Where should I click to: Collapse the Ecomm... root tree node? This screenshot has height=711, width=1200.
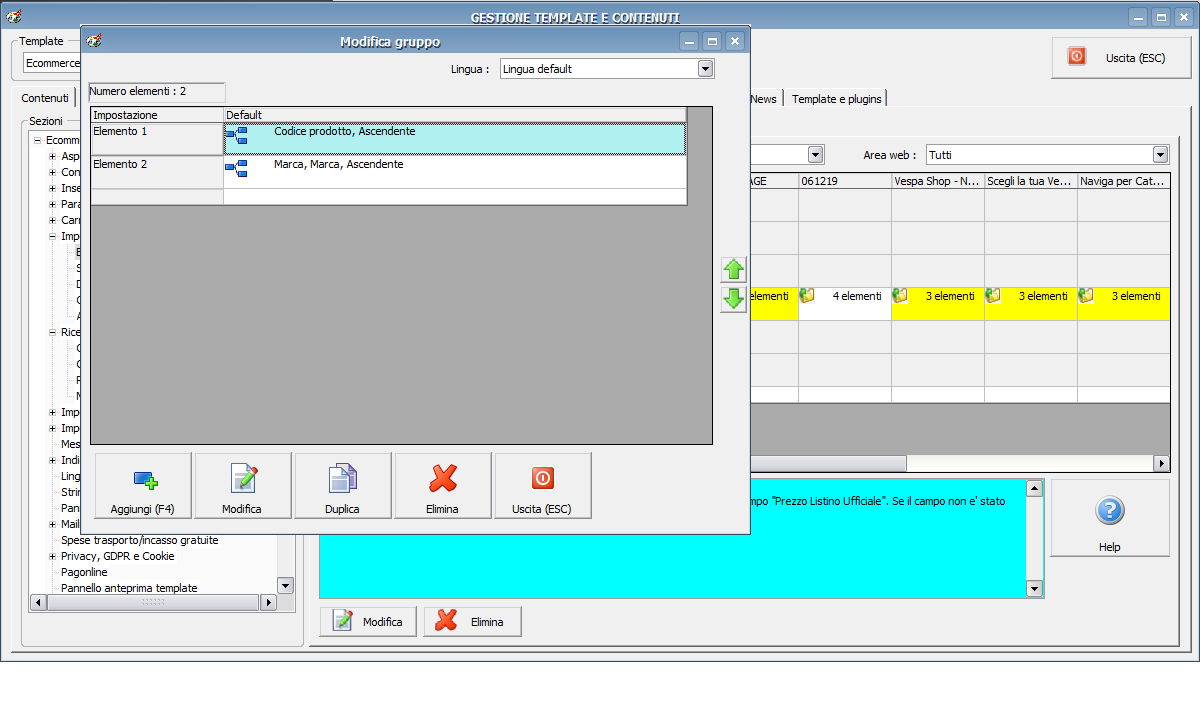coord(37,140)
